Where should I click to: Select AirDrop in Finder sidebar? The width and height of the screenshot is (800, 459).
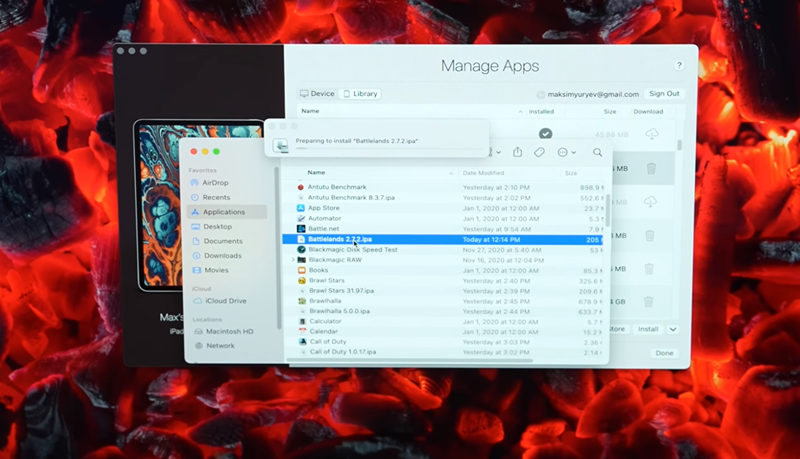point(215,183)
